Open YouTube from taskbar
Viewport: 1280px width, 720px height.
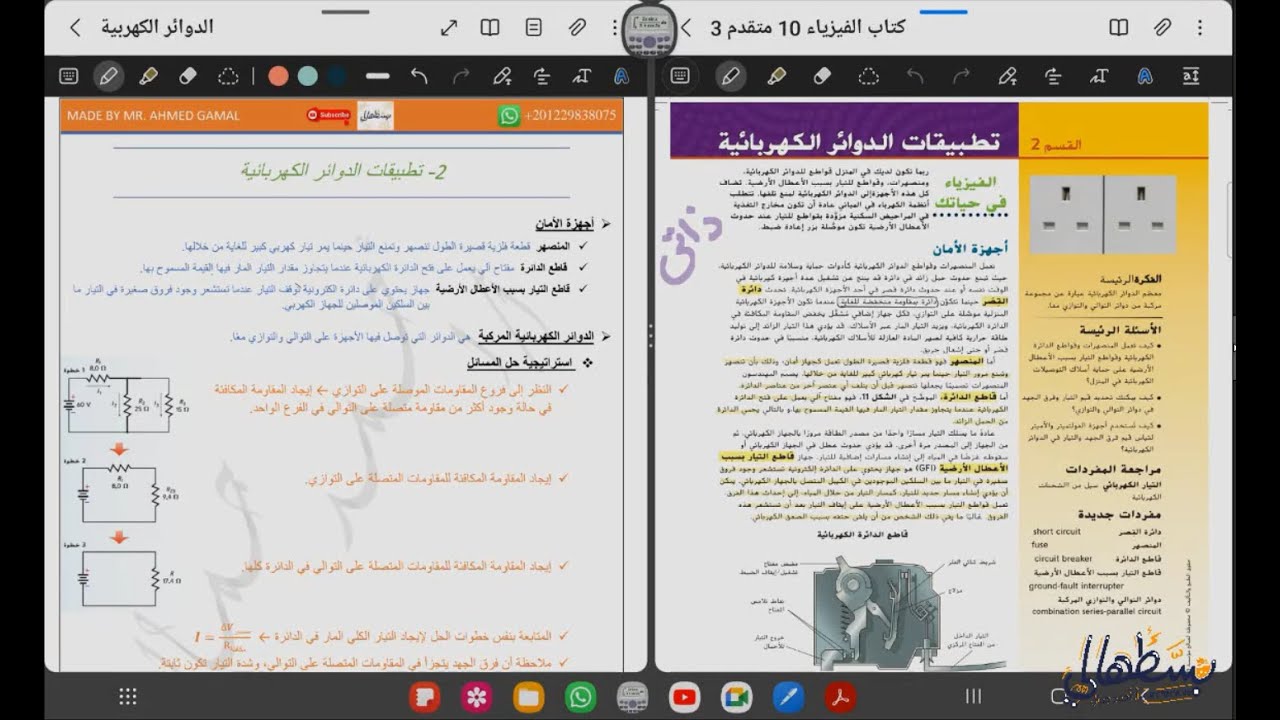pos(684,697)
